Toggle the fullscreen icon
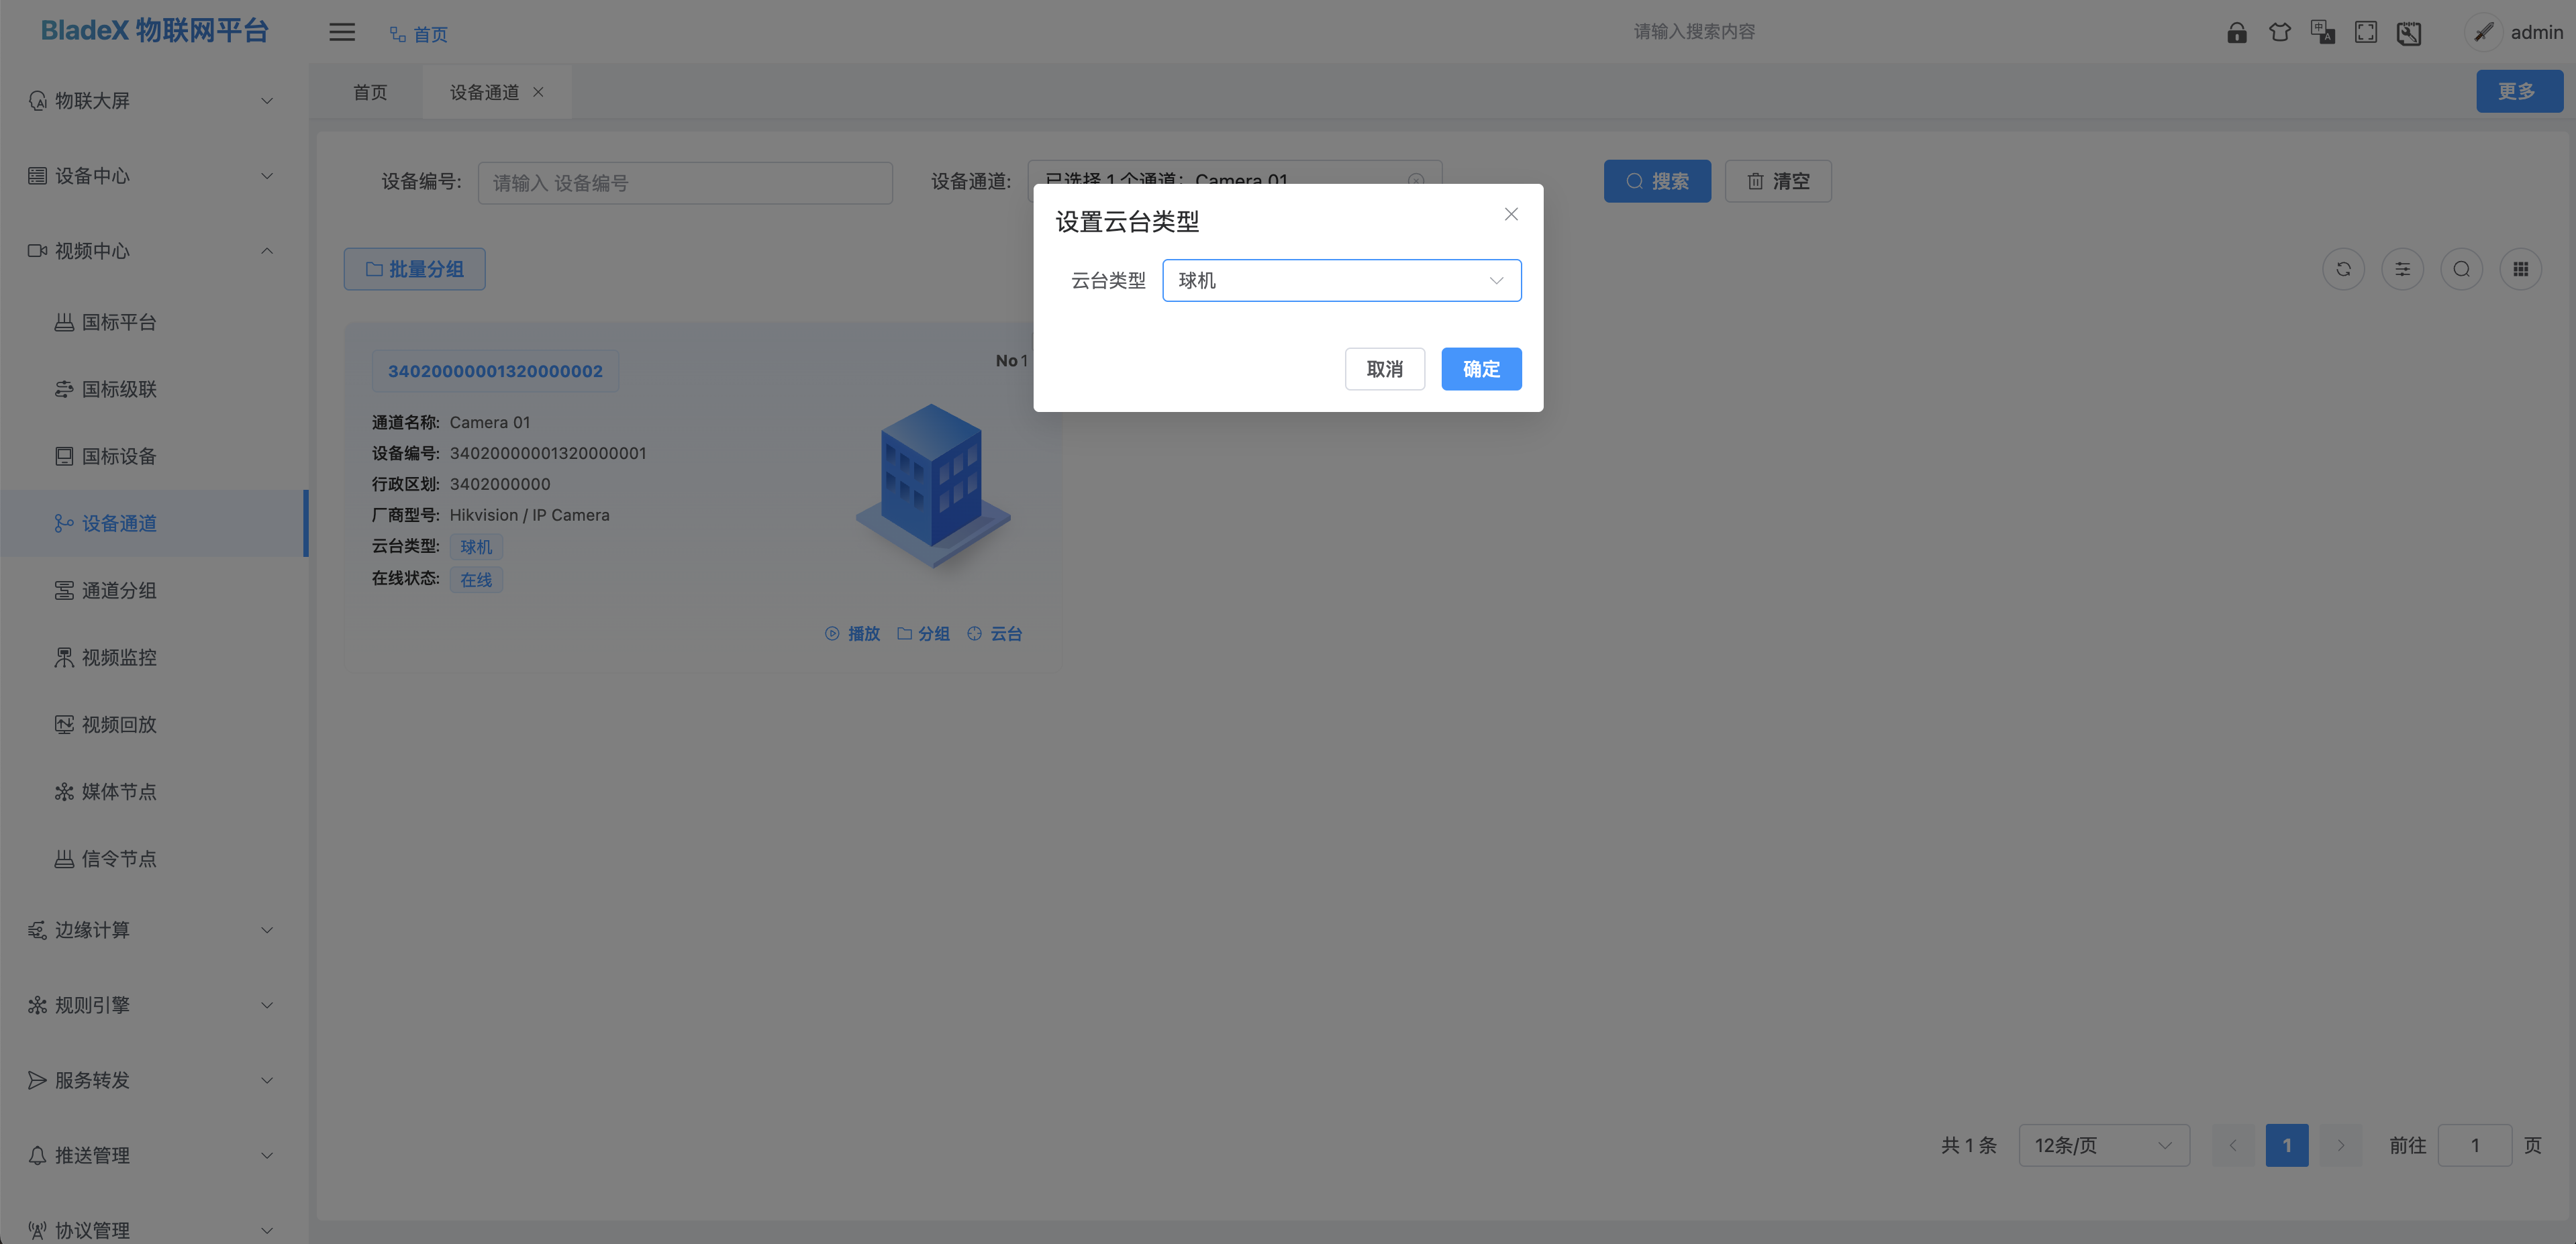The width and height of the screenshot is (2576, 1244). (x=2366, y=33)
